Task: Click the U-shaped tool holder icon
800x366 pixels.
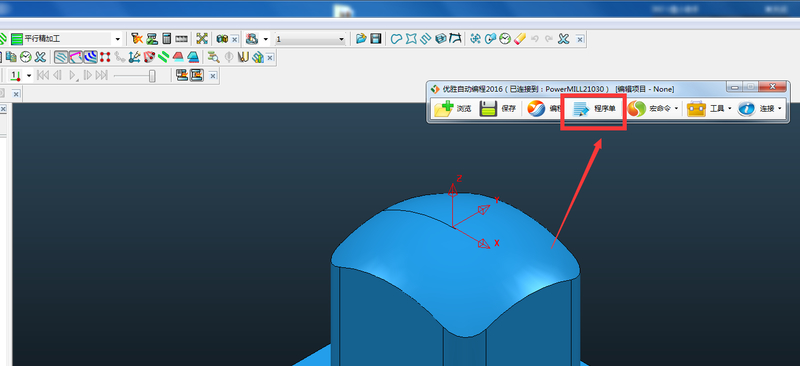Action: (243, 57)
